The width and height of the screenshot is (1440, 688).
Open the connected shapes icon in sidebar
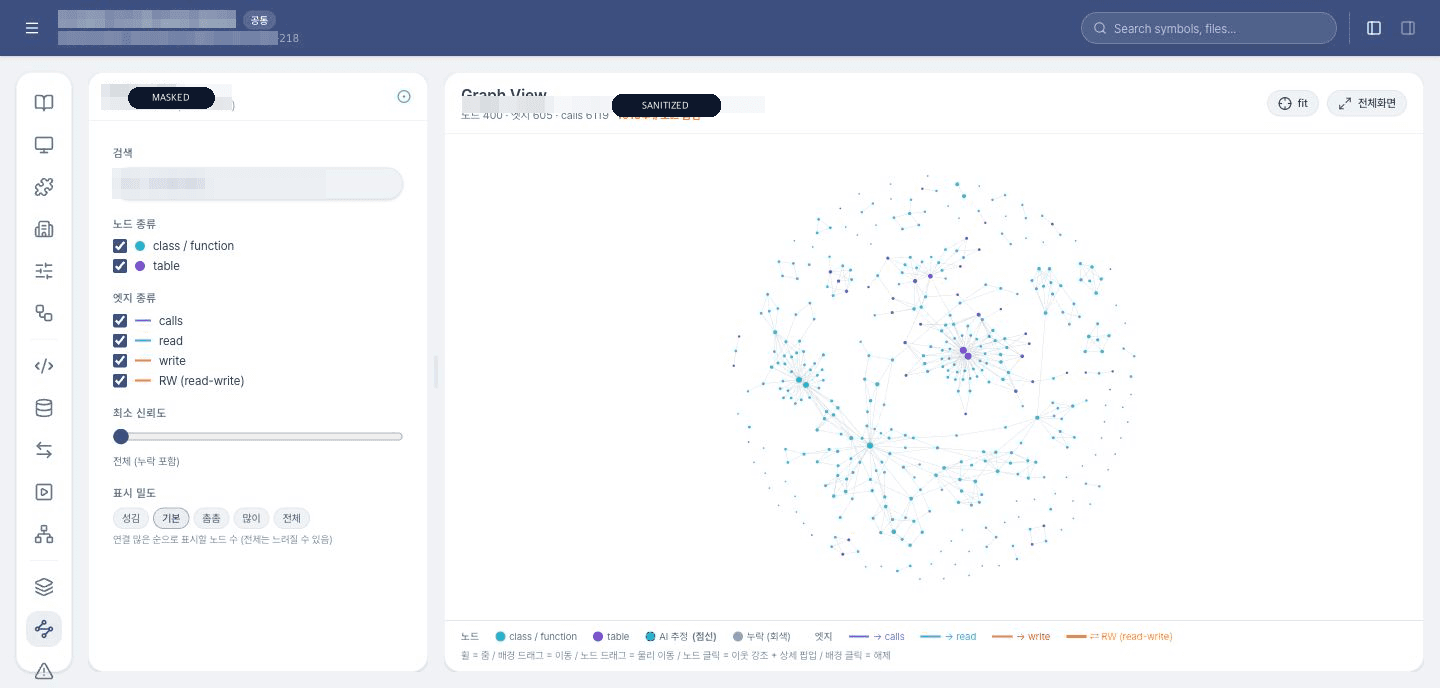(x=44, y=313)
